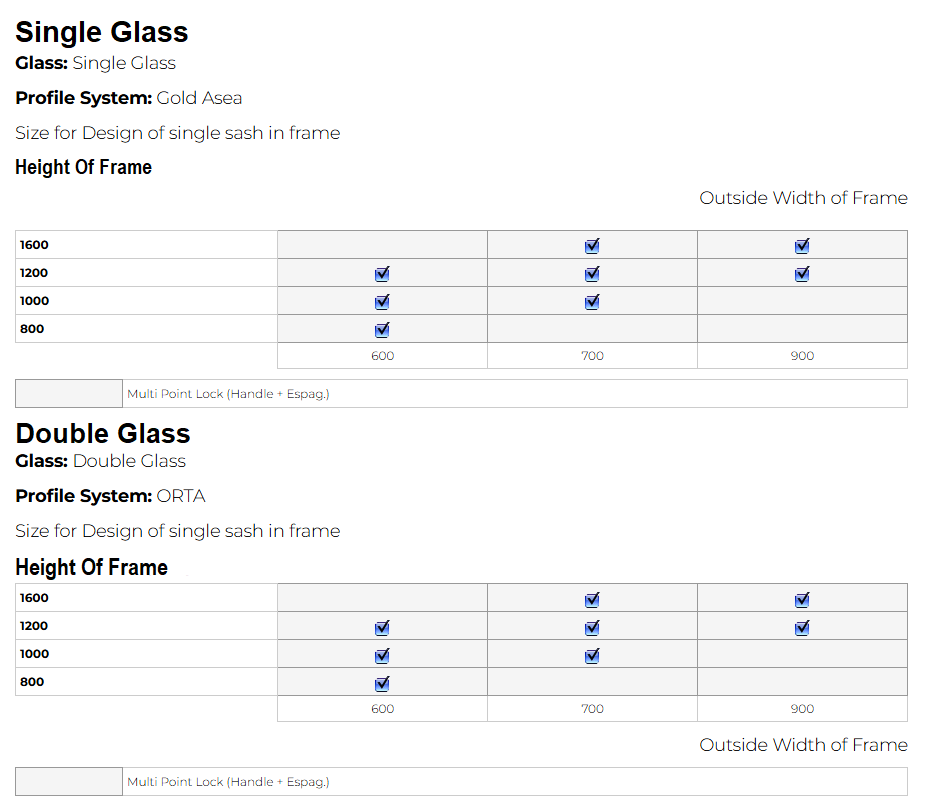Toggle Single Glass 1200 height, 900 width checkbox
This screenshot has width=937, height=810.
pos(802,274)
